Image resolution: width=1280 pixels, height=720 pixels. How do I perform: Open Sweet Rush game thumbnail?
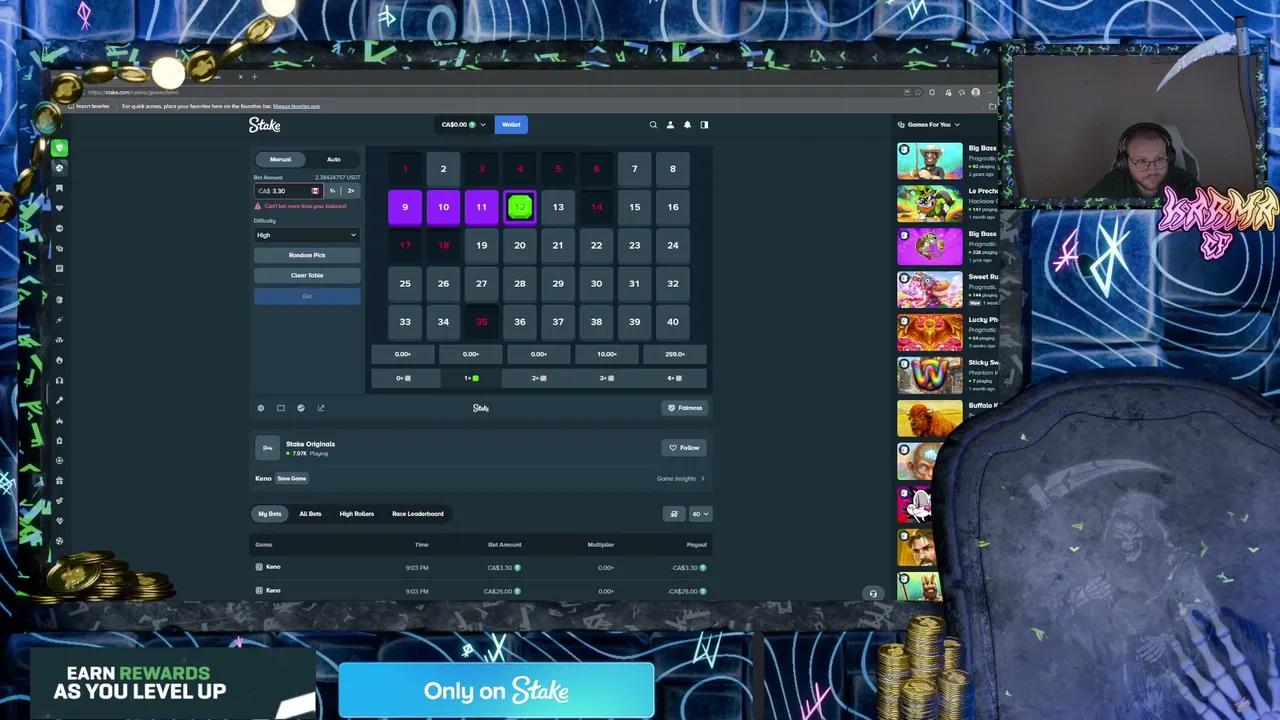pyautogui.click(x=930, y=290)
